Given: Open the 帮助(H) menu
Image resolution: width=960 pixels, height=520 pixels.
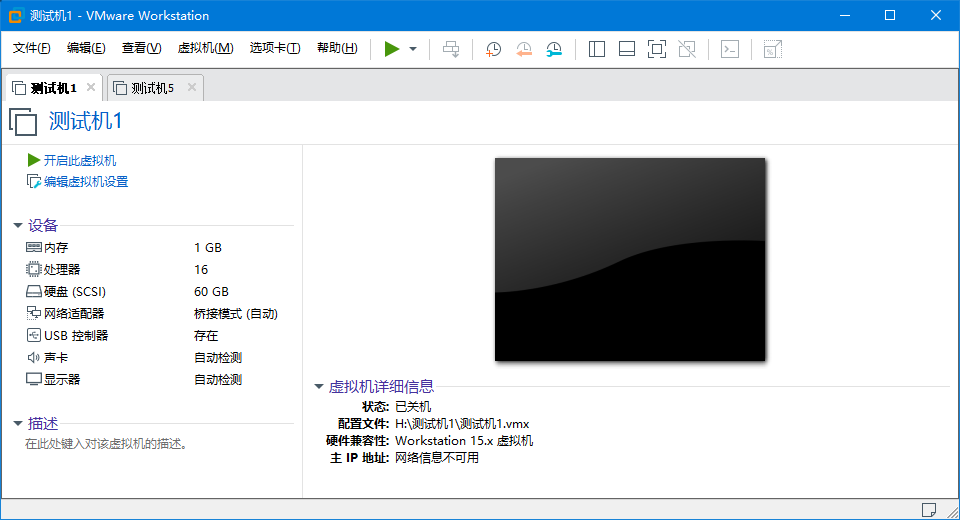Looking at the screenshot, I should 337,48.
